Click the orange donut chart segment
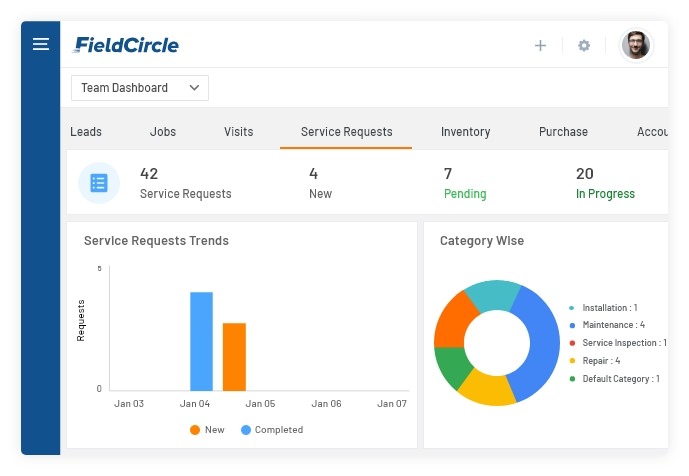689x476 pixels. (x=453, y=323)
